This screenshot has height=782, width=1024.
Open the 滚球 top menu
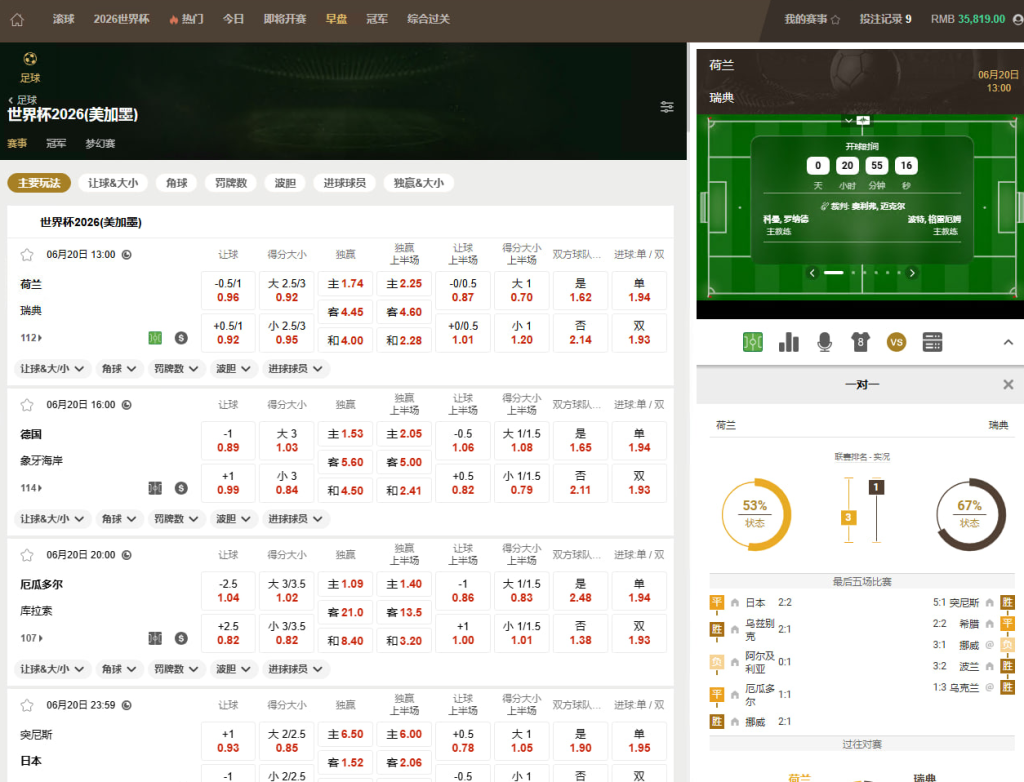(63, 20)
